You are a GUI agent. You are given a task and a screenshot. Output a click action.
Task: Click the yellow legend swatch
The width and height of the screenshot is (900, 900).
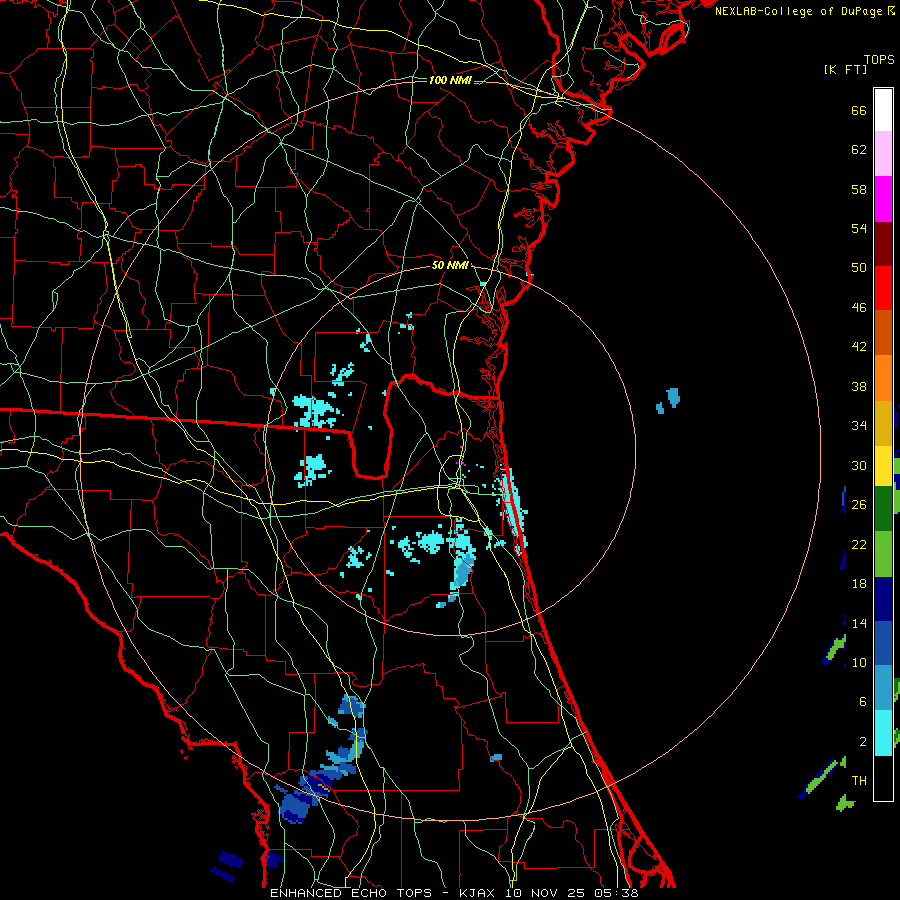coord(883,466)
